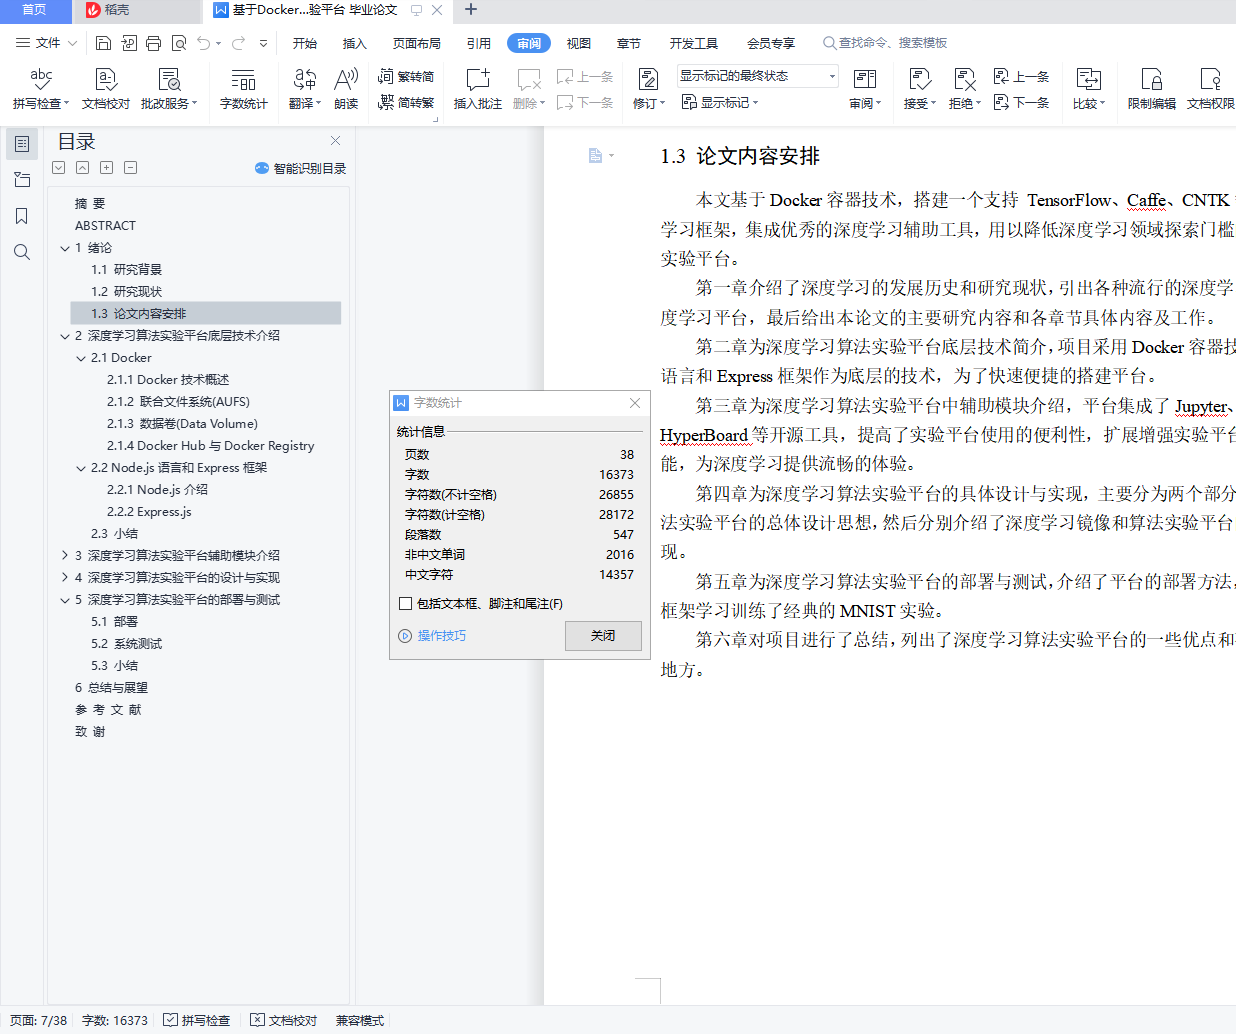Viewport: 1236px width, 1034px height.
Task: Open the outline panel sidebar icon
Action: (22, 144)
